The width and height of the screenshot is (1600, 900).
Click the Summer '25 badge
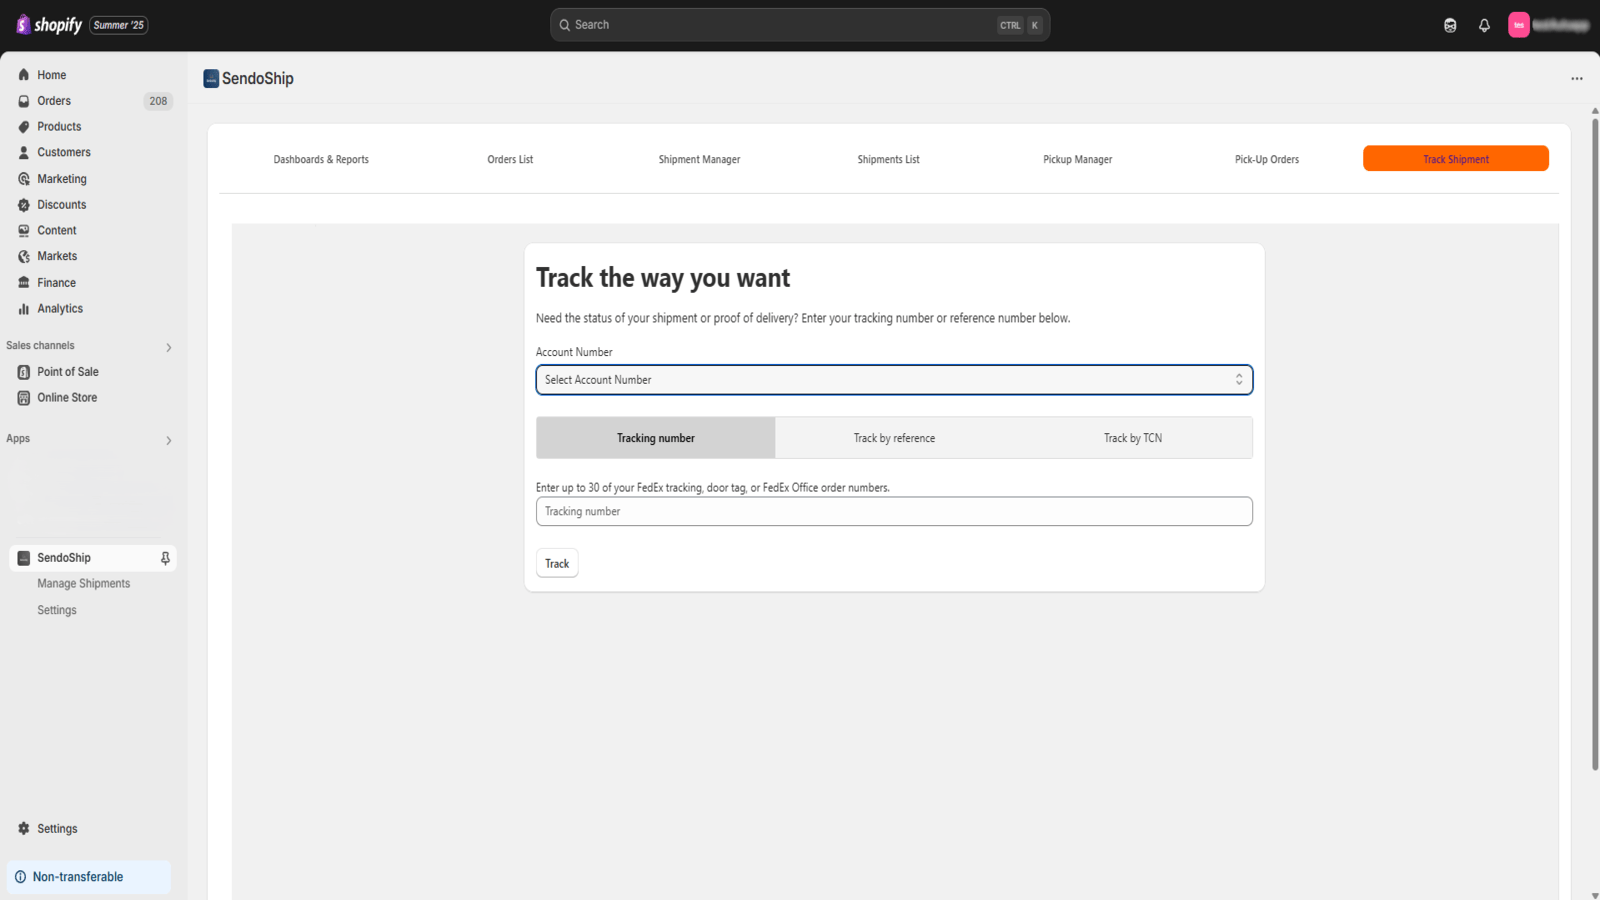(119, 25)
